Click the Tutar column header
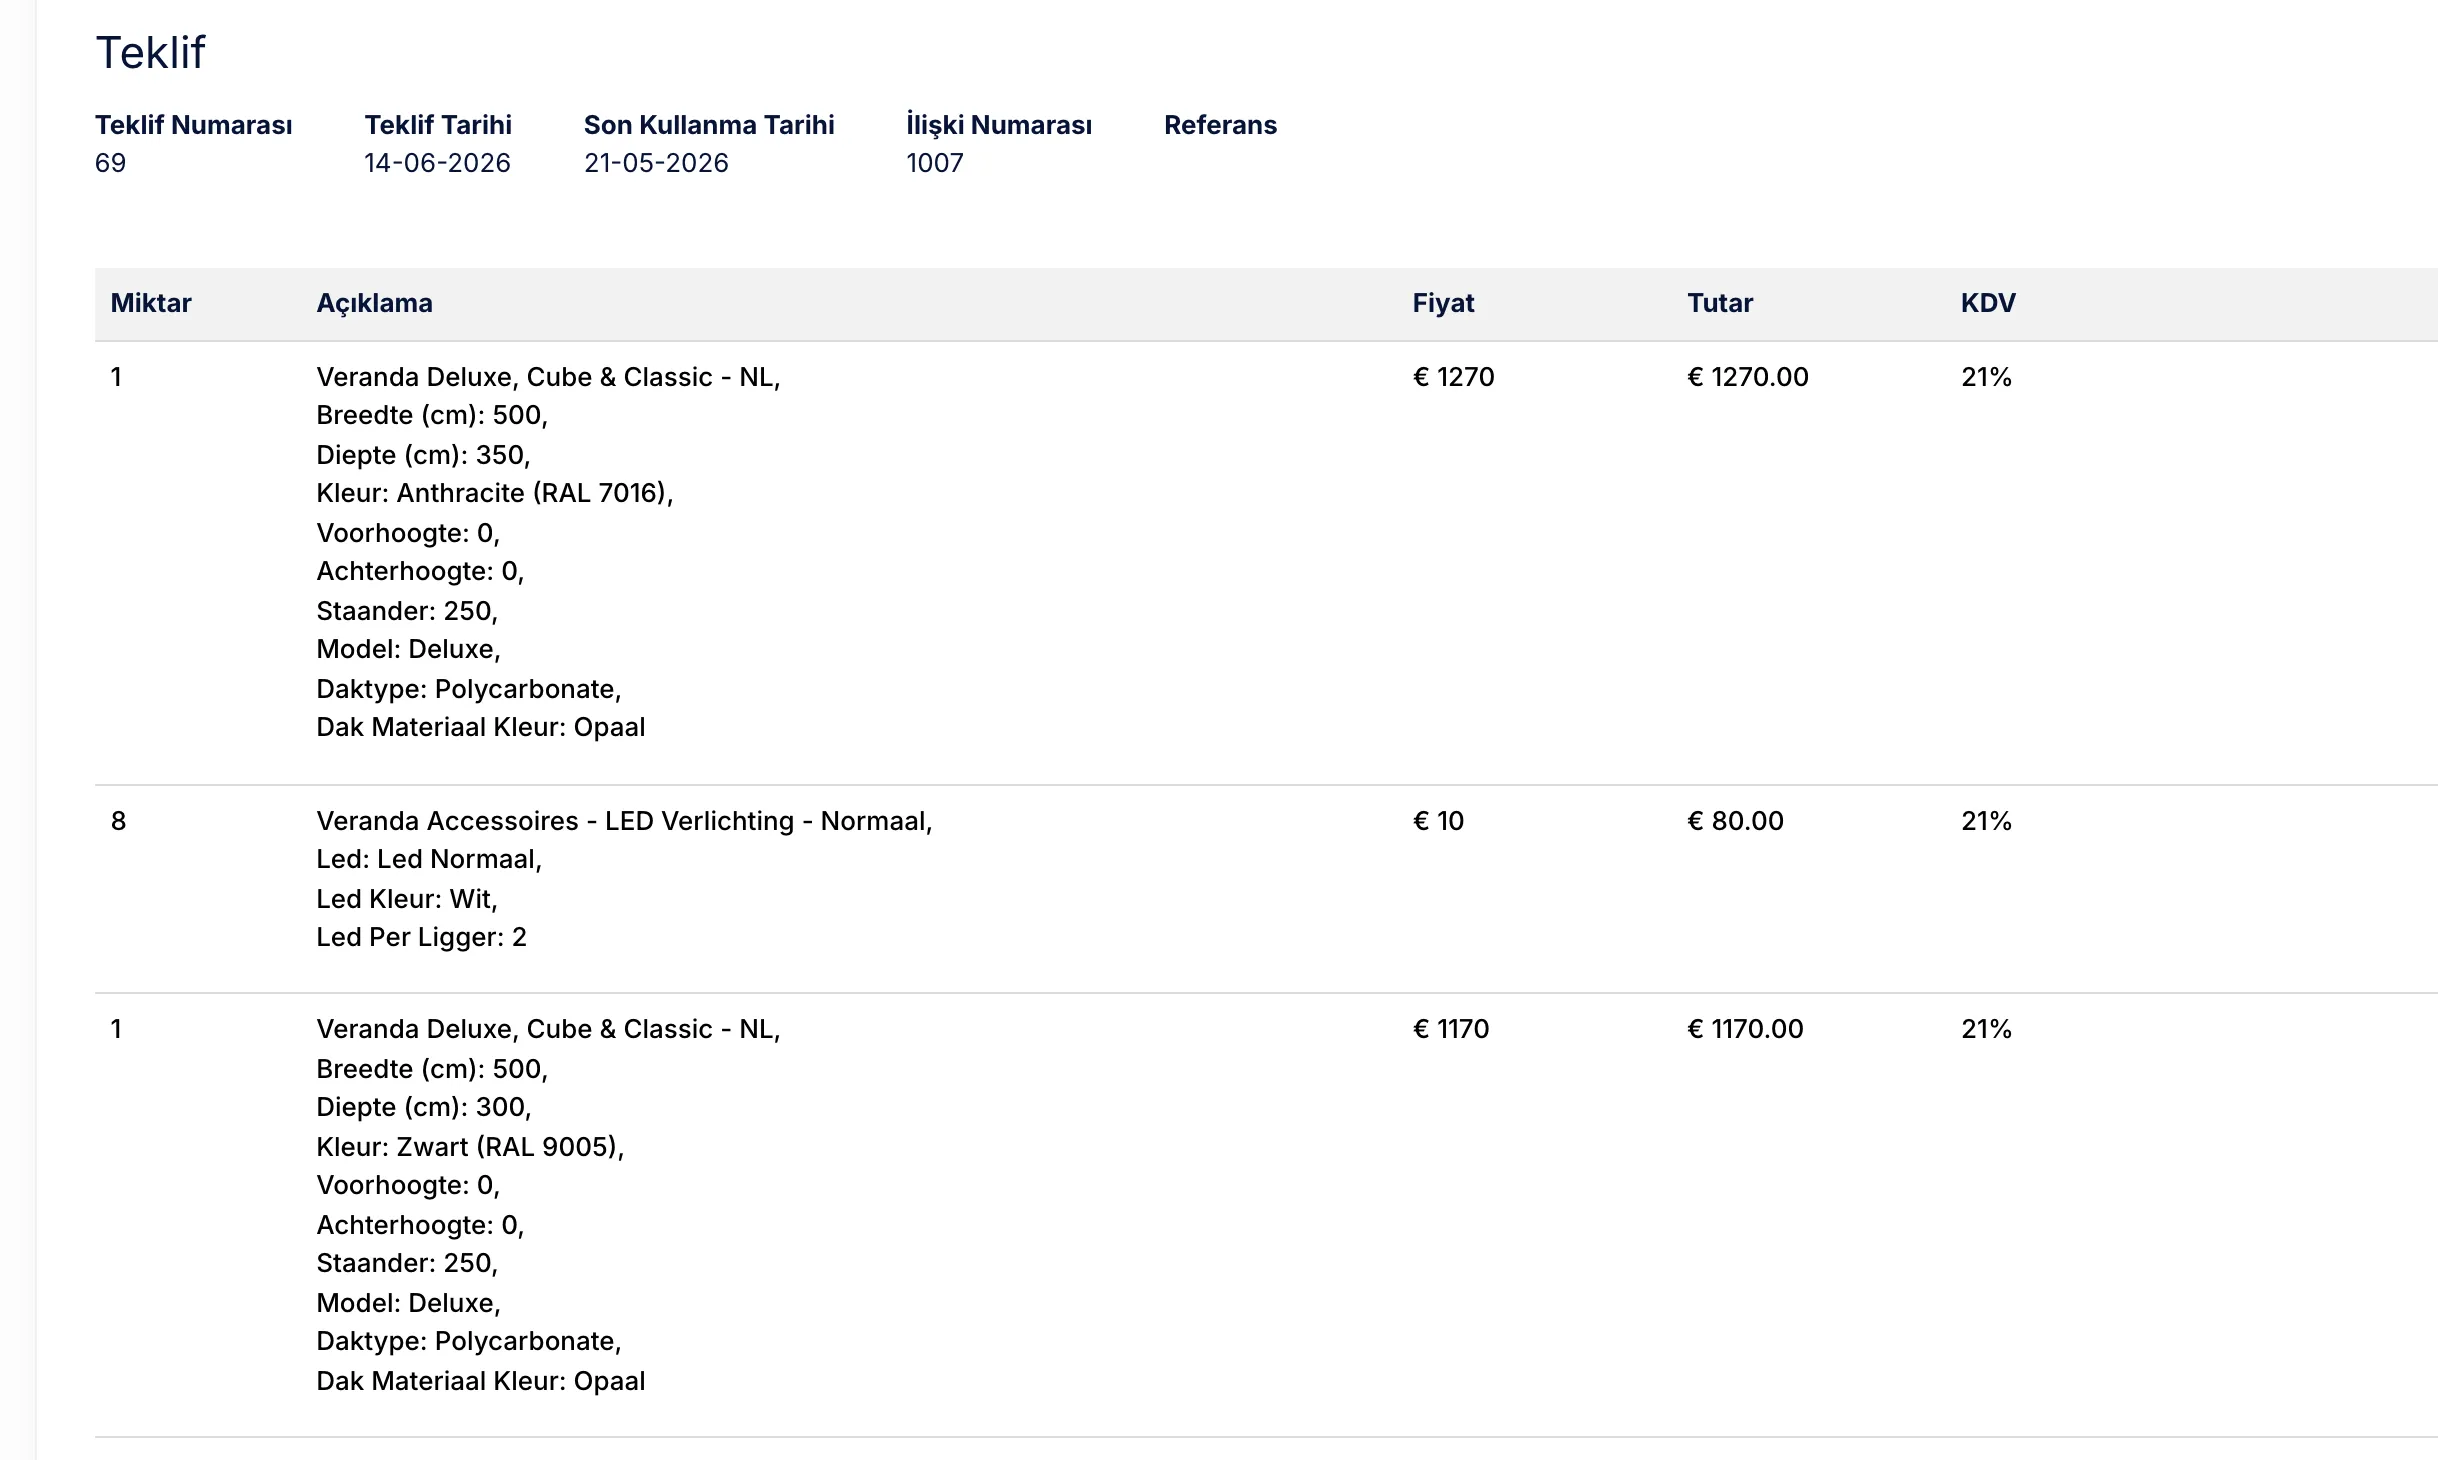 pyautogui.click(x=1720, y=303)
